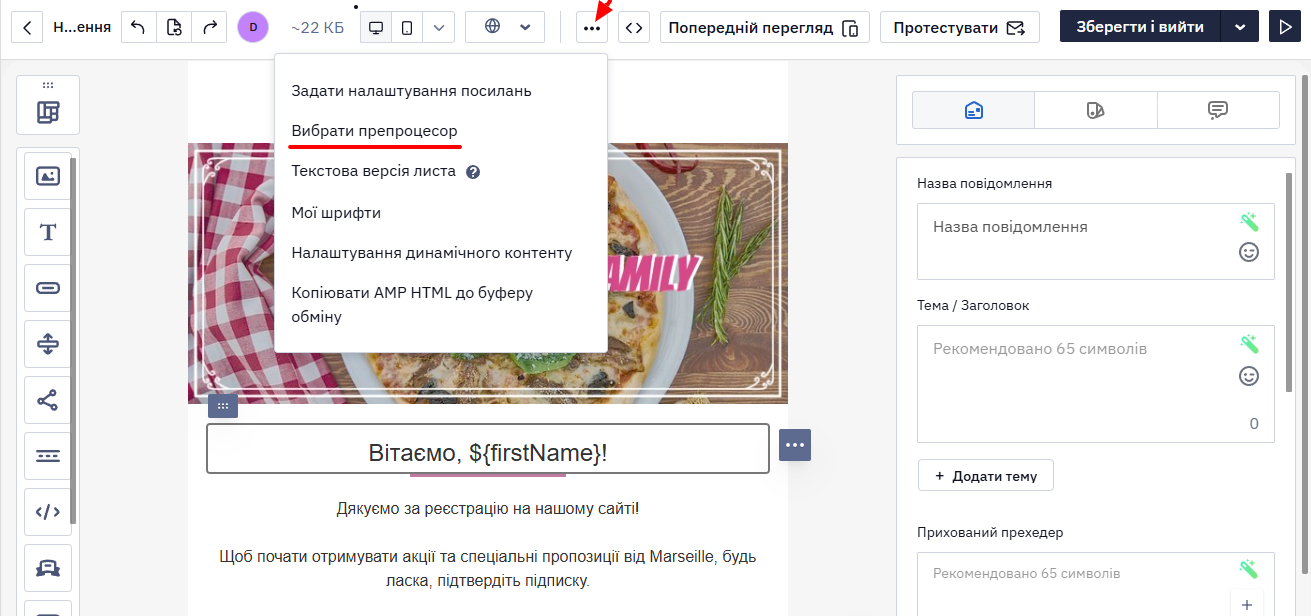Open the language globe dropdown
The height and width of the screenshot is (616, 1311).
point(505,27)
